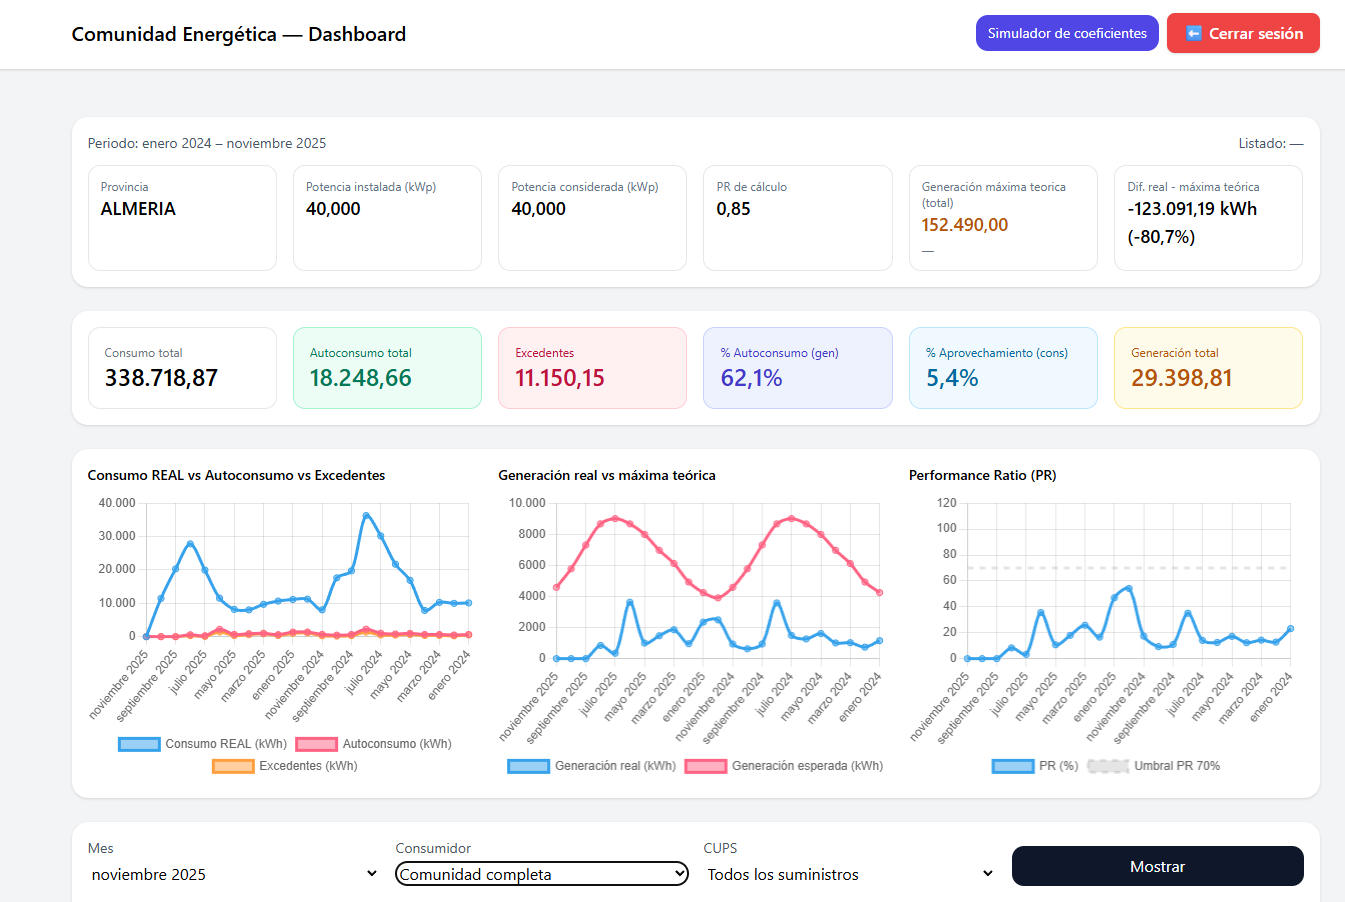Select the Autoconsumo total card

point(387,368)
